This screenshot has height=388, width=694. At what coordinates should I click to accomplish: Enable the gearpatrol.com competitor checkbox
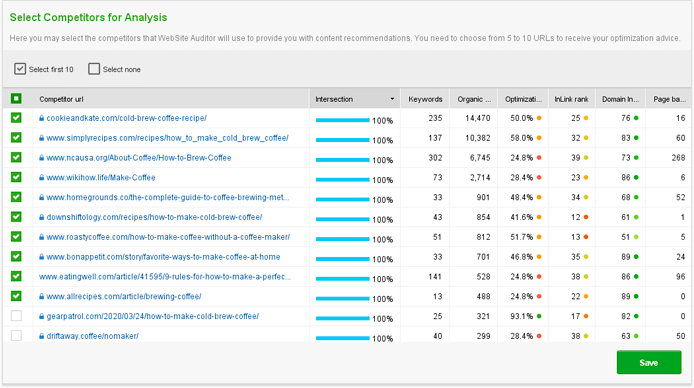[x=16, y=316]
